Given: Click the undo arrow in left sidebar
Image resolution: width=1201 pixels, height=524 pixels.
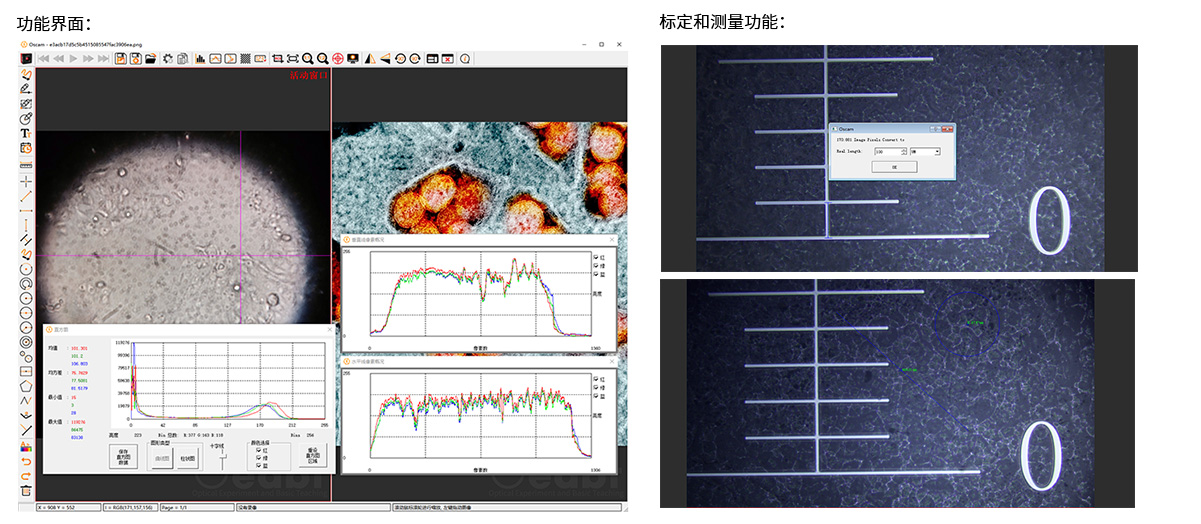Looking at the screenshot, I should click(26, 461).
